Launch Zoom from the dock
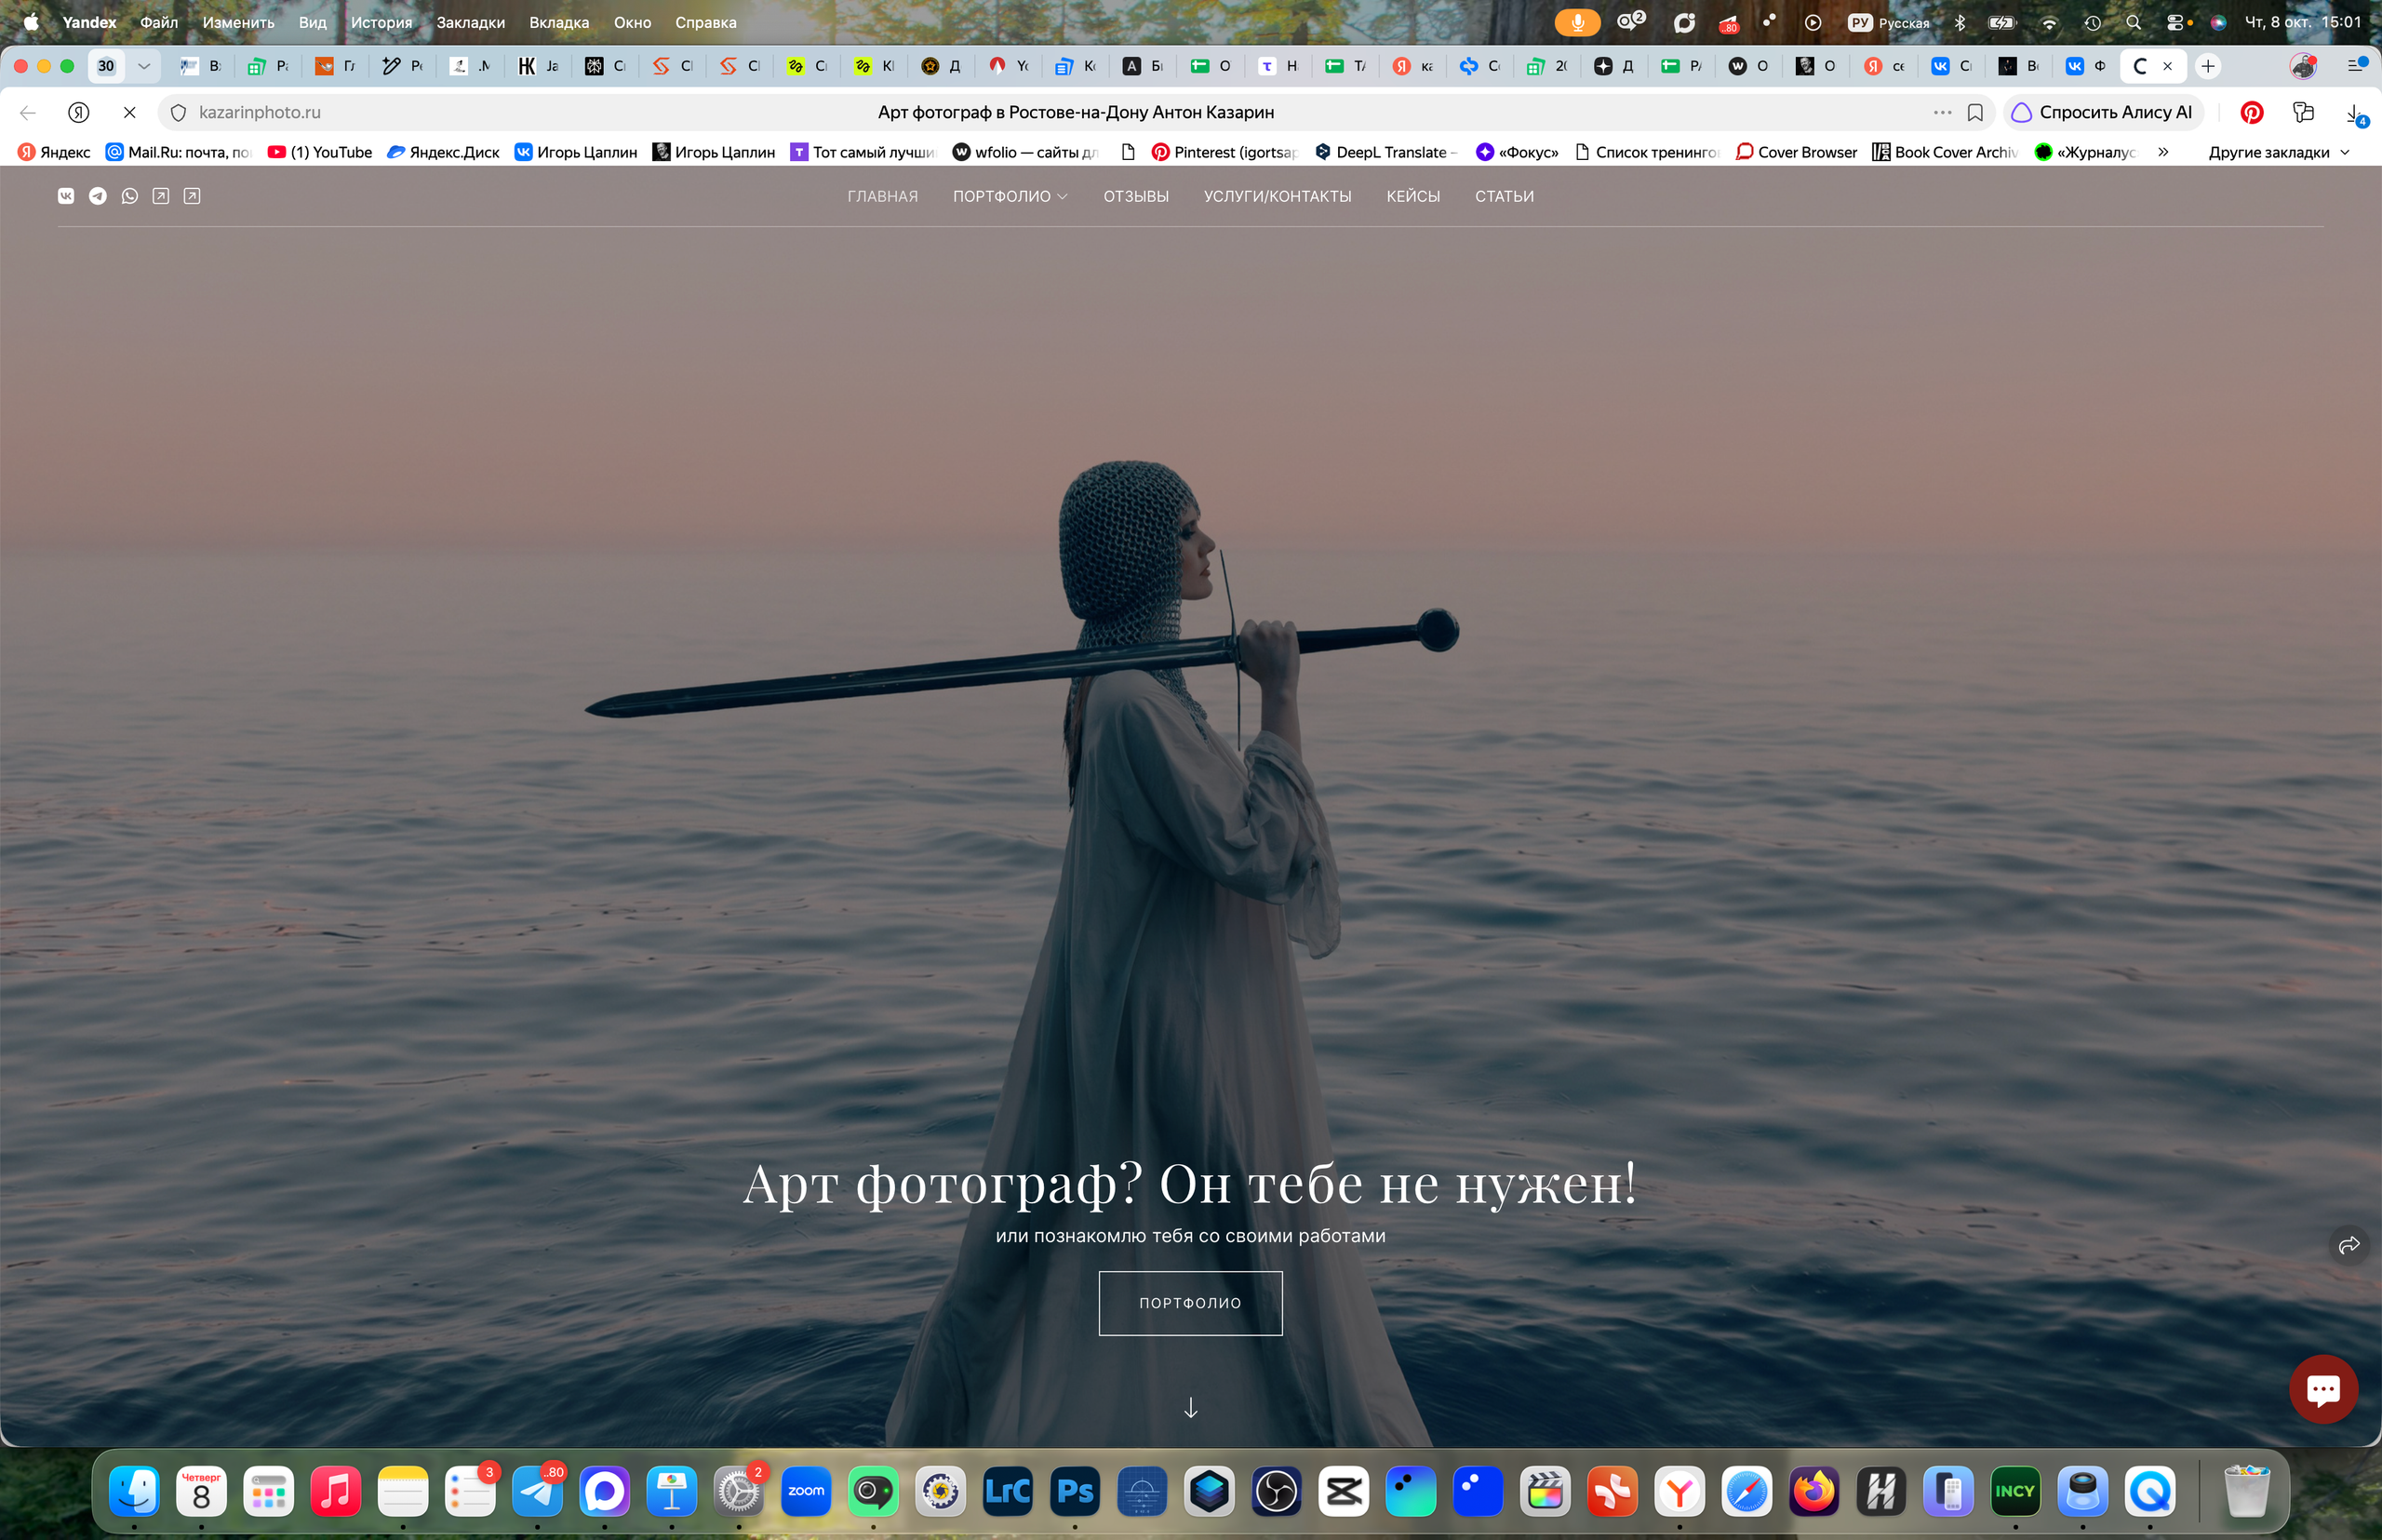This screenshot has height=1540, width=2382. [806, 1491]
